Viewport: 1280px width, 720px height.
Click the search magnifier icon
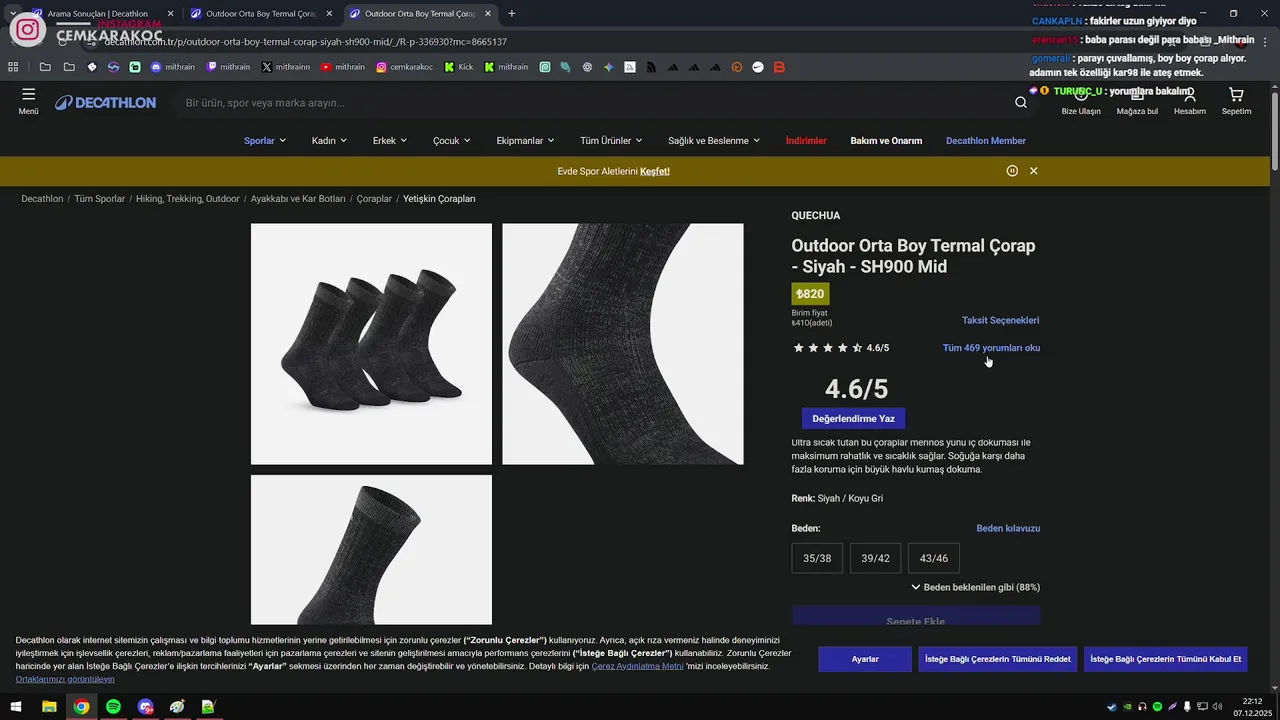(1020, 102)
